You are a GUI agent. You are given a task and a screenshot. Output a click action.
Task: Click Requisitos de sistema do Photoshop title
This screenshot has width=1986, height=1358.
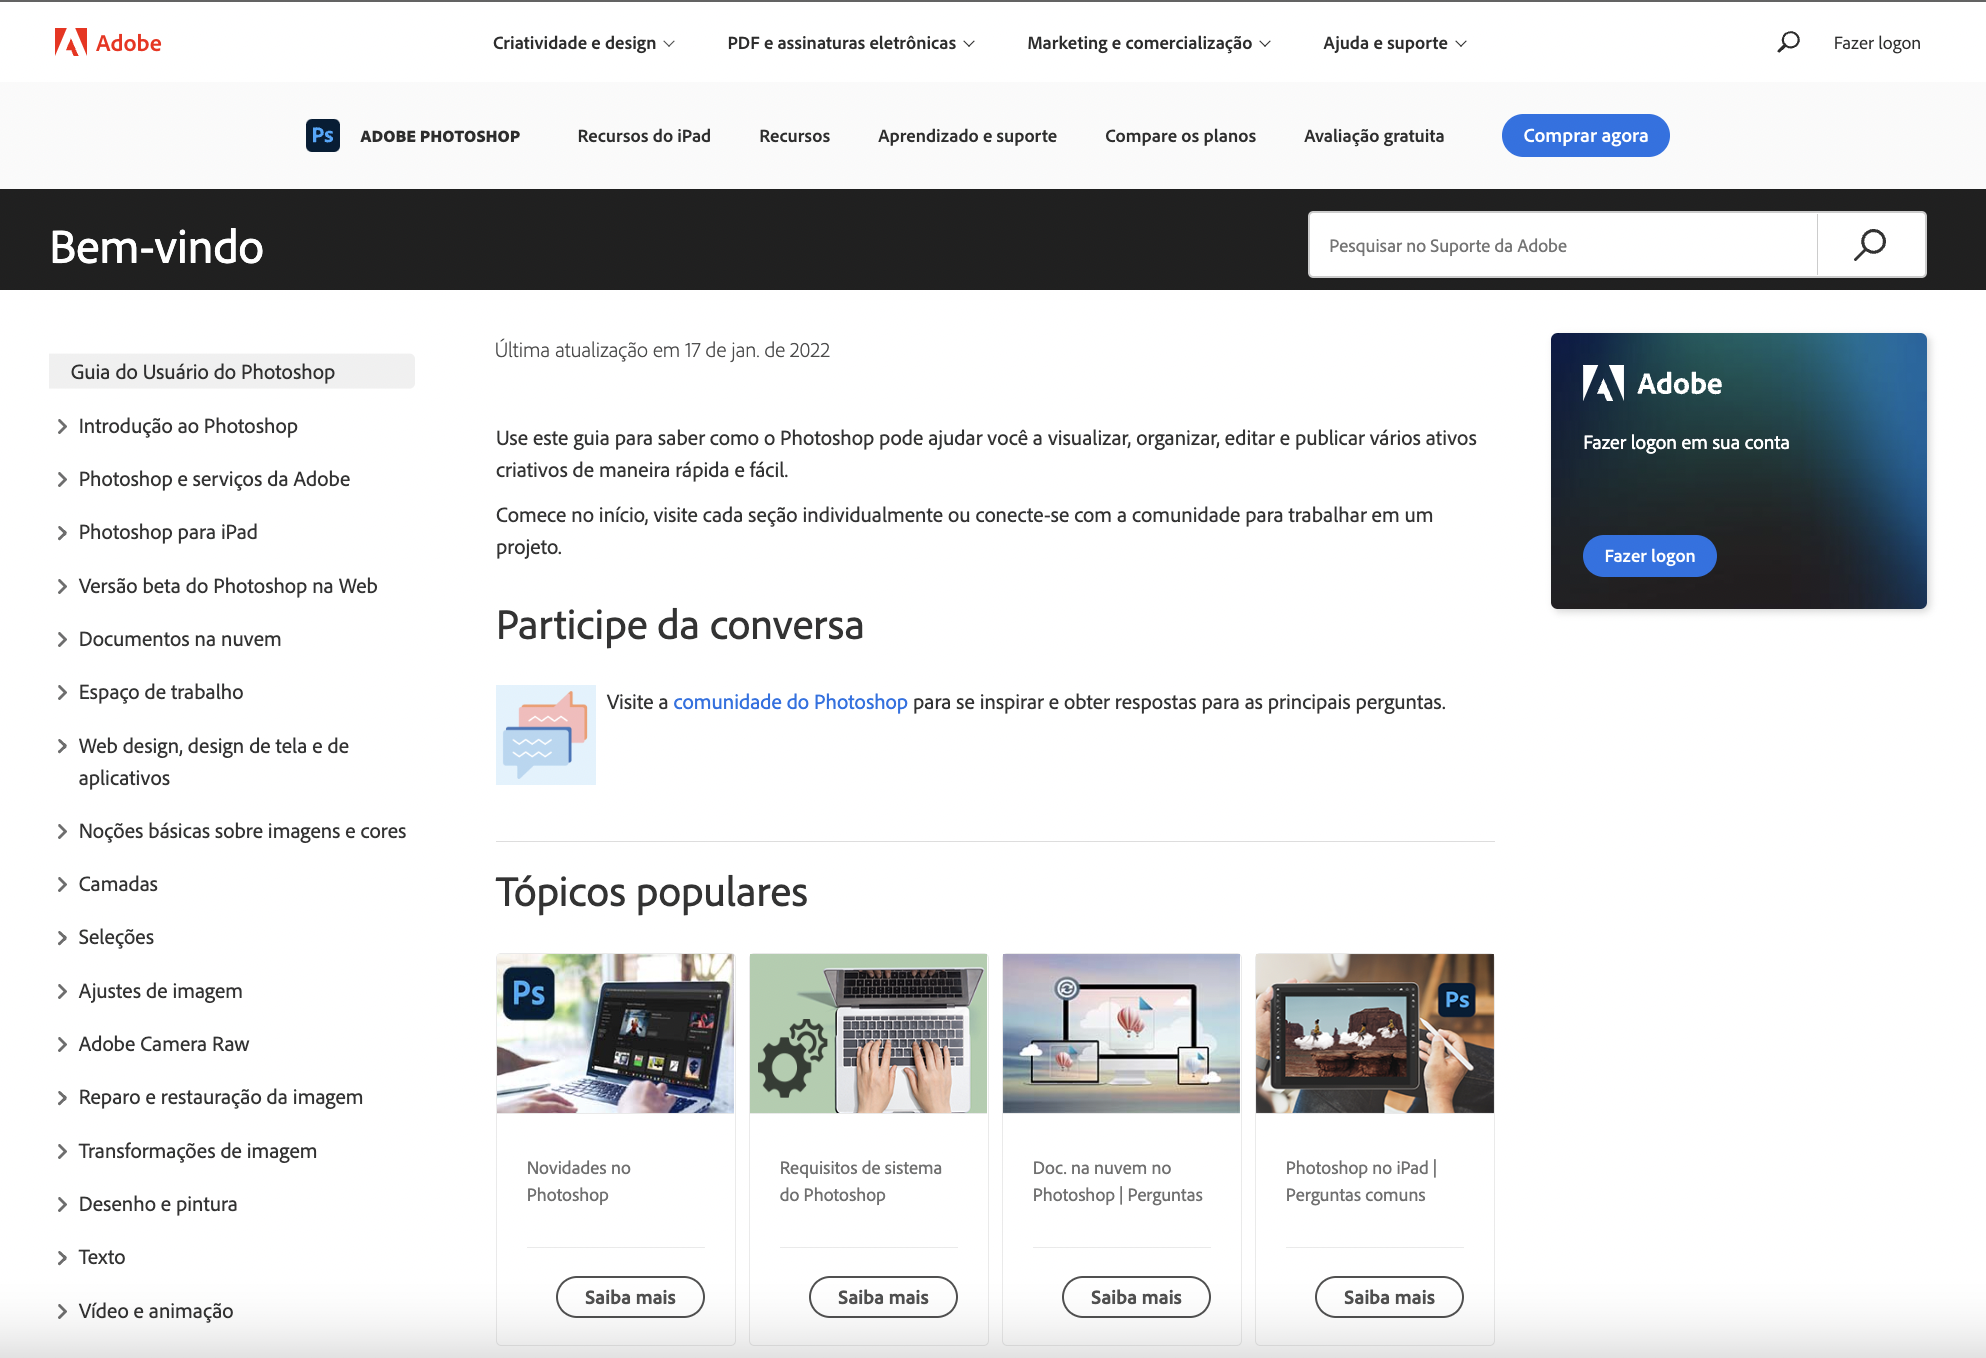point(860,1181)
